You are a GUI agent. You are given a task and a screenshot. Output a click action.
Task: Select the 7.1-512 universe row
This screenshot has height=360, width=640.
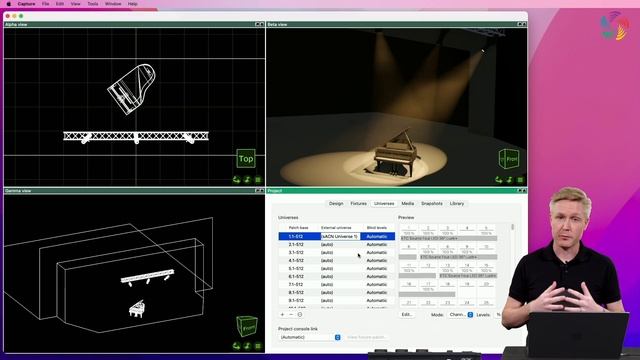click(337, 284)
